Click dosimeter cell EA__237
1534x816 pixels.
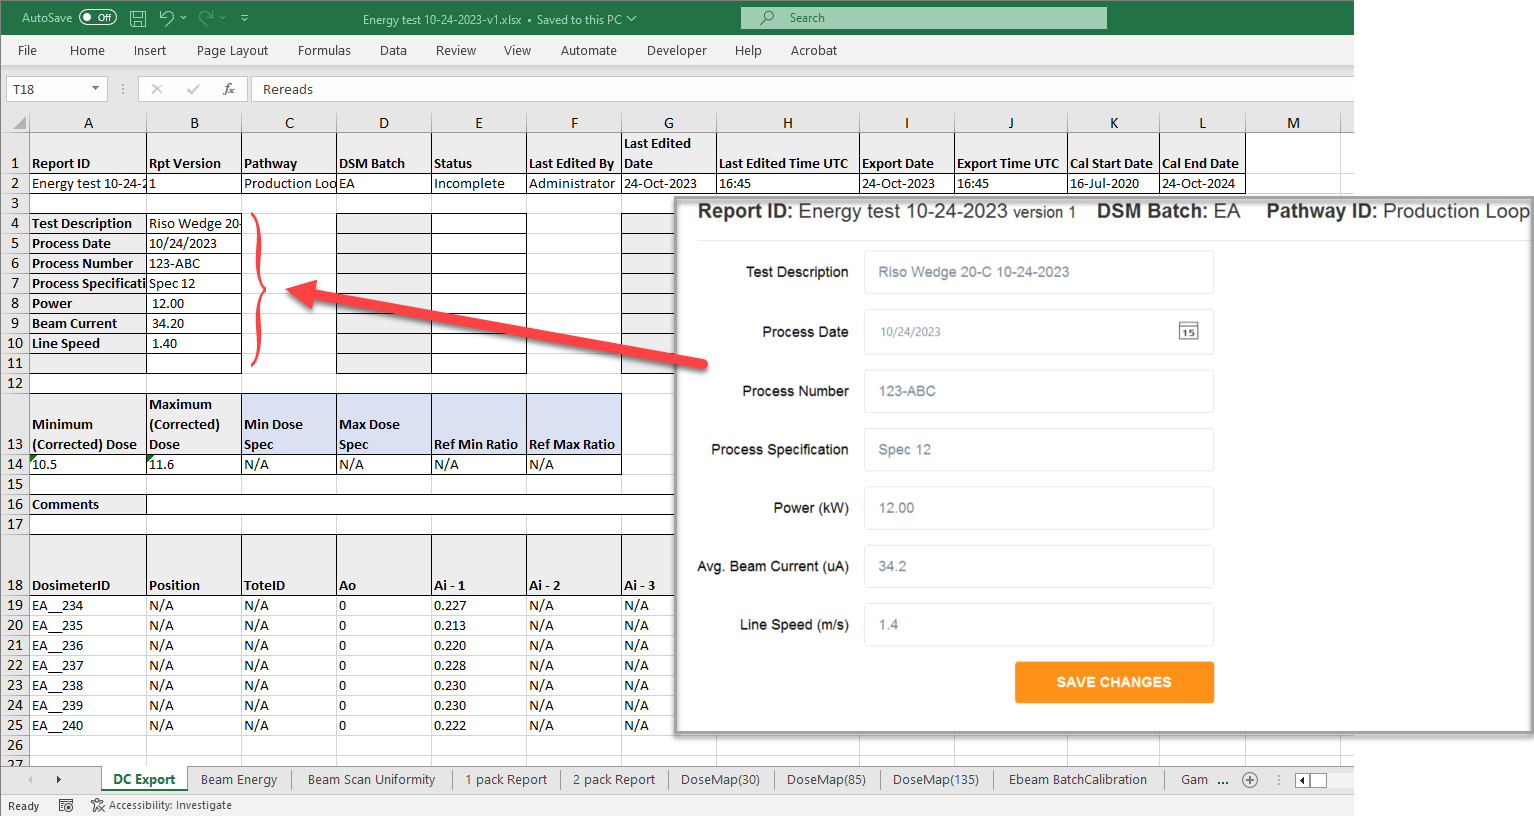coord(88,666)
